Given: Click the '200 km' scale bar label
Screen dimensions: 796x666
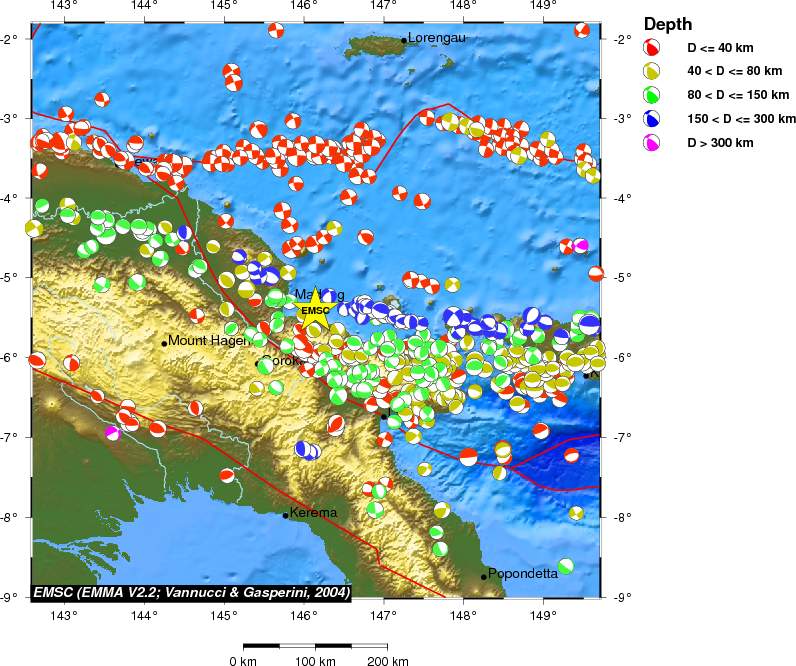Looking at the screenshot, I should point(388,661).
